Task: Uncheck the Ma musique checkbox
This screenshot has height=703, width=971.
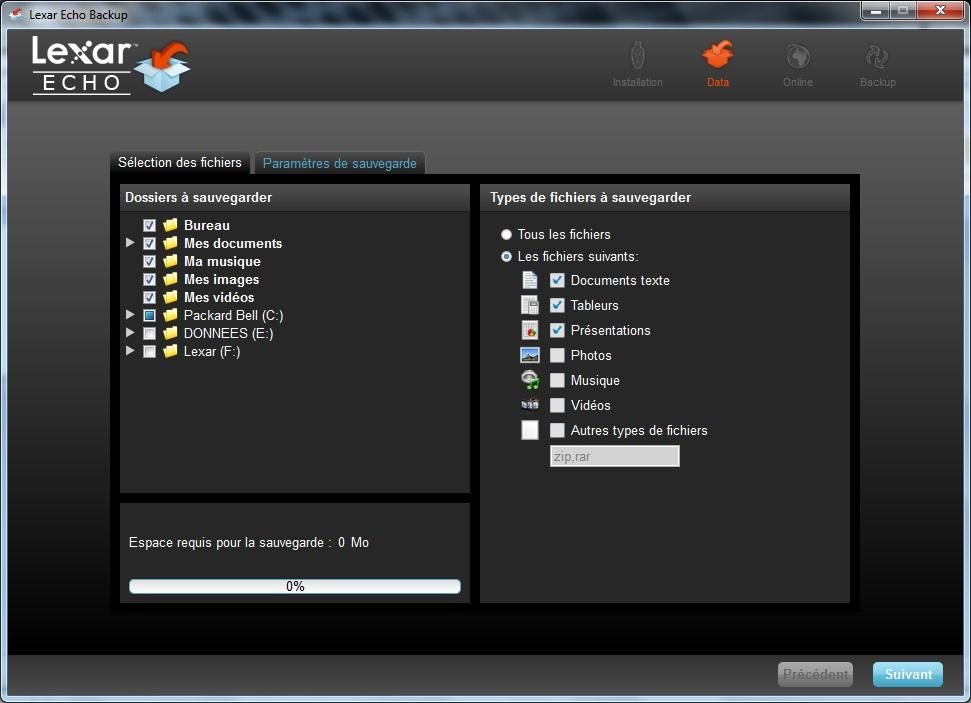Action: click(x=149, y=261)
